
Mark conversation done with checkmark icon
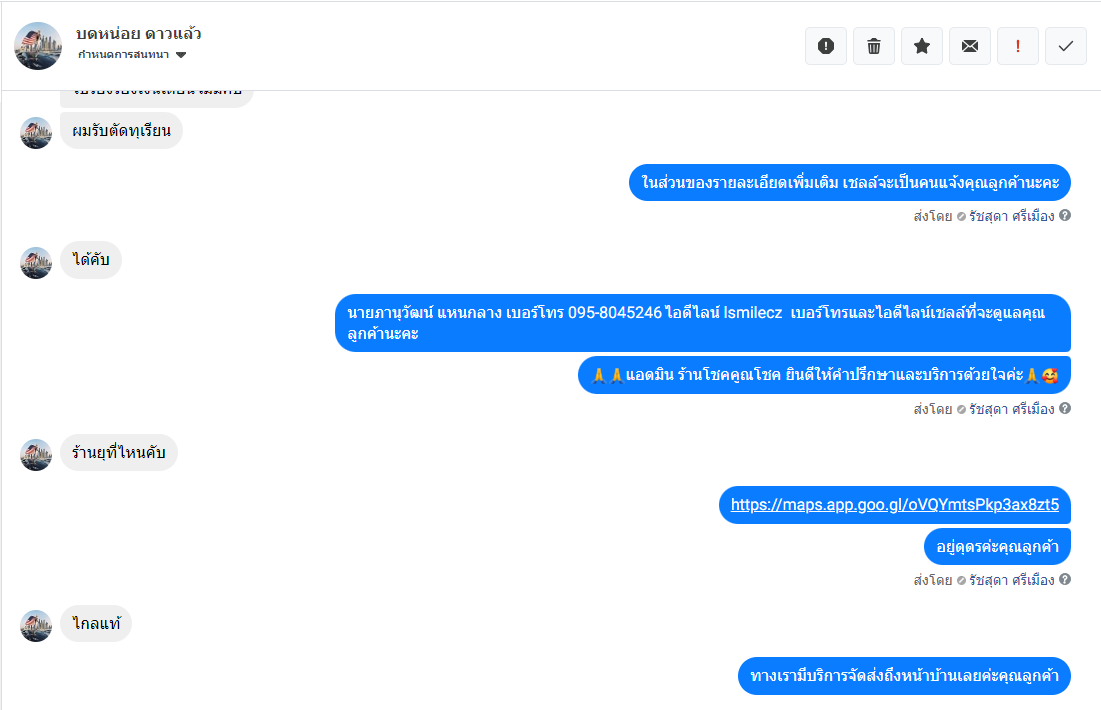[1066, 46]
